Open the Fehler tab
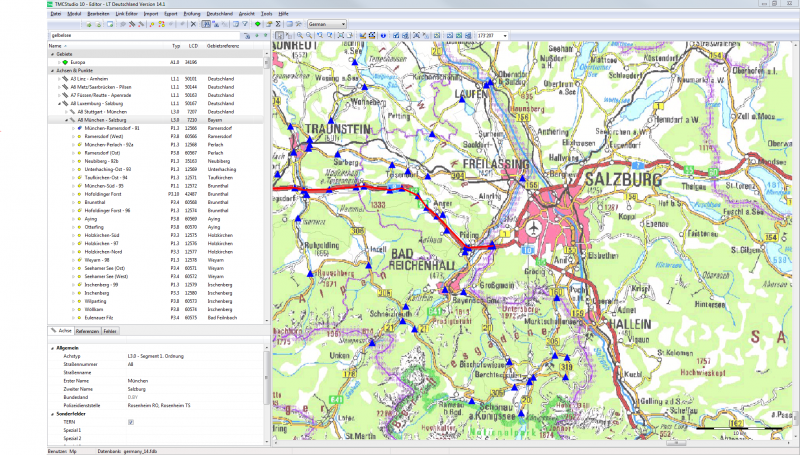The height and width of the screenshot is (455, 800). (110, 330)
